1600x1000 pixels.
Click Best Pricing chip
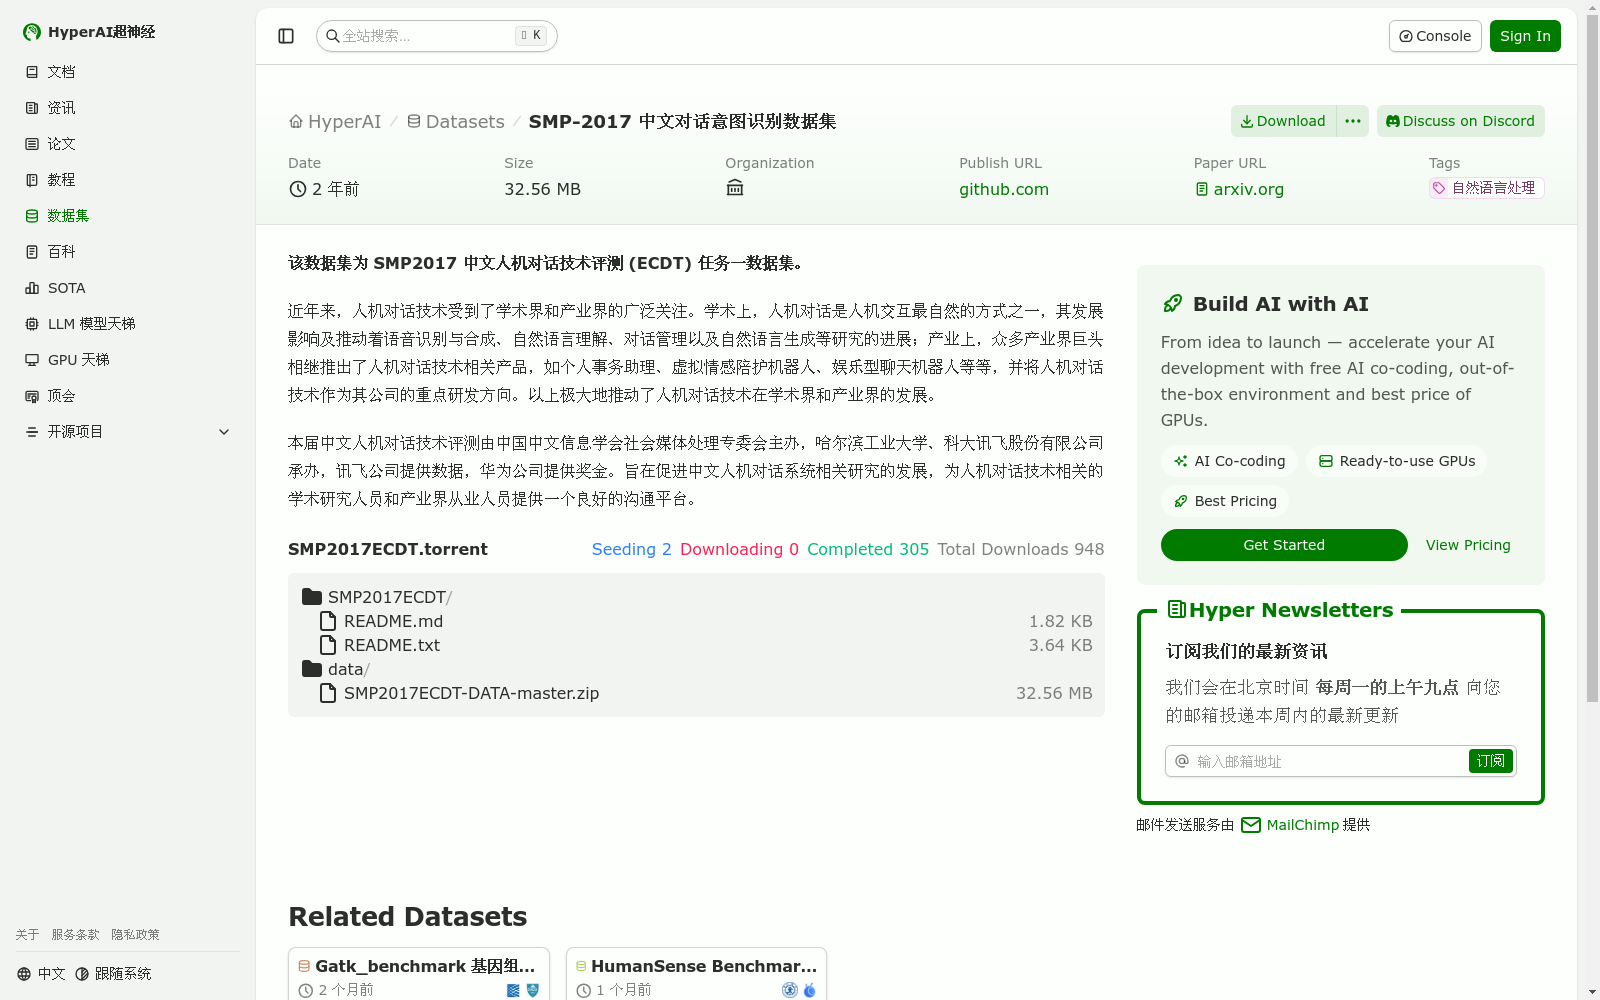(x=1225, y=501)
